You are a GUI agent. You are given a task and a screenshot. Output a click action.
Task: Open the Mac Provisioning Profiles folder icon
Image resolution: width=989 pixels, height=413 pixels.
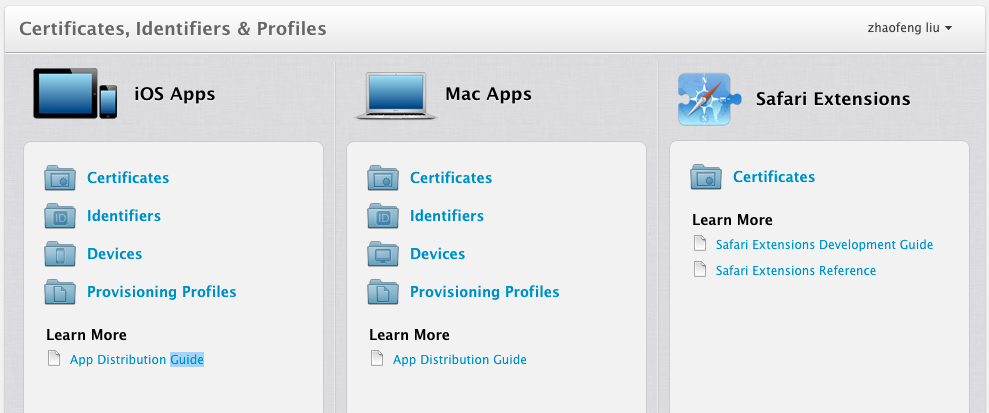click(383, 292)
